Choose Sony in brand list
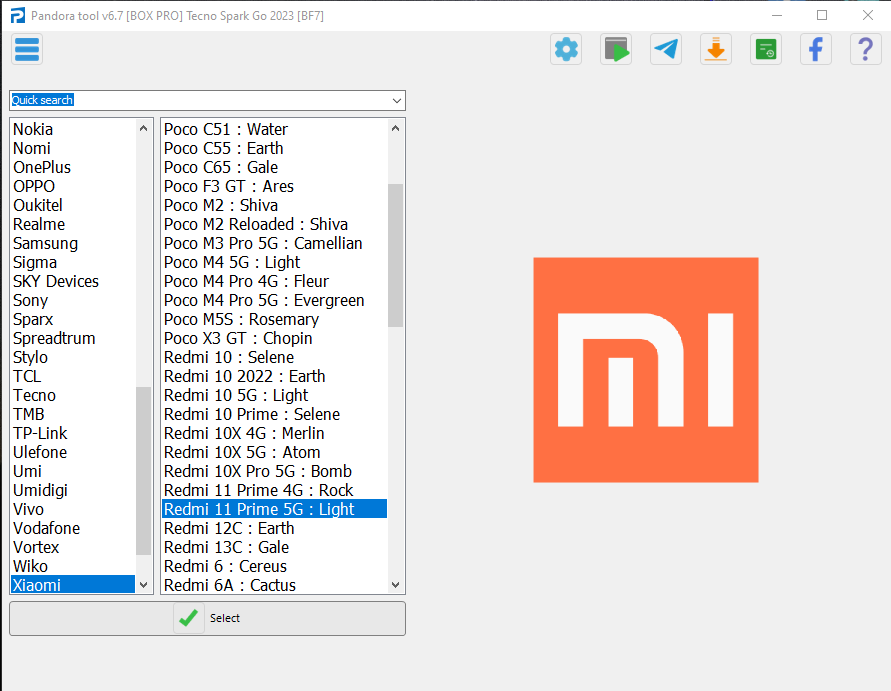 pyautogui.click(x=73, y=300)
